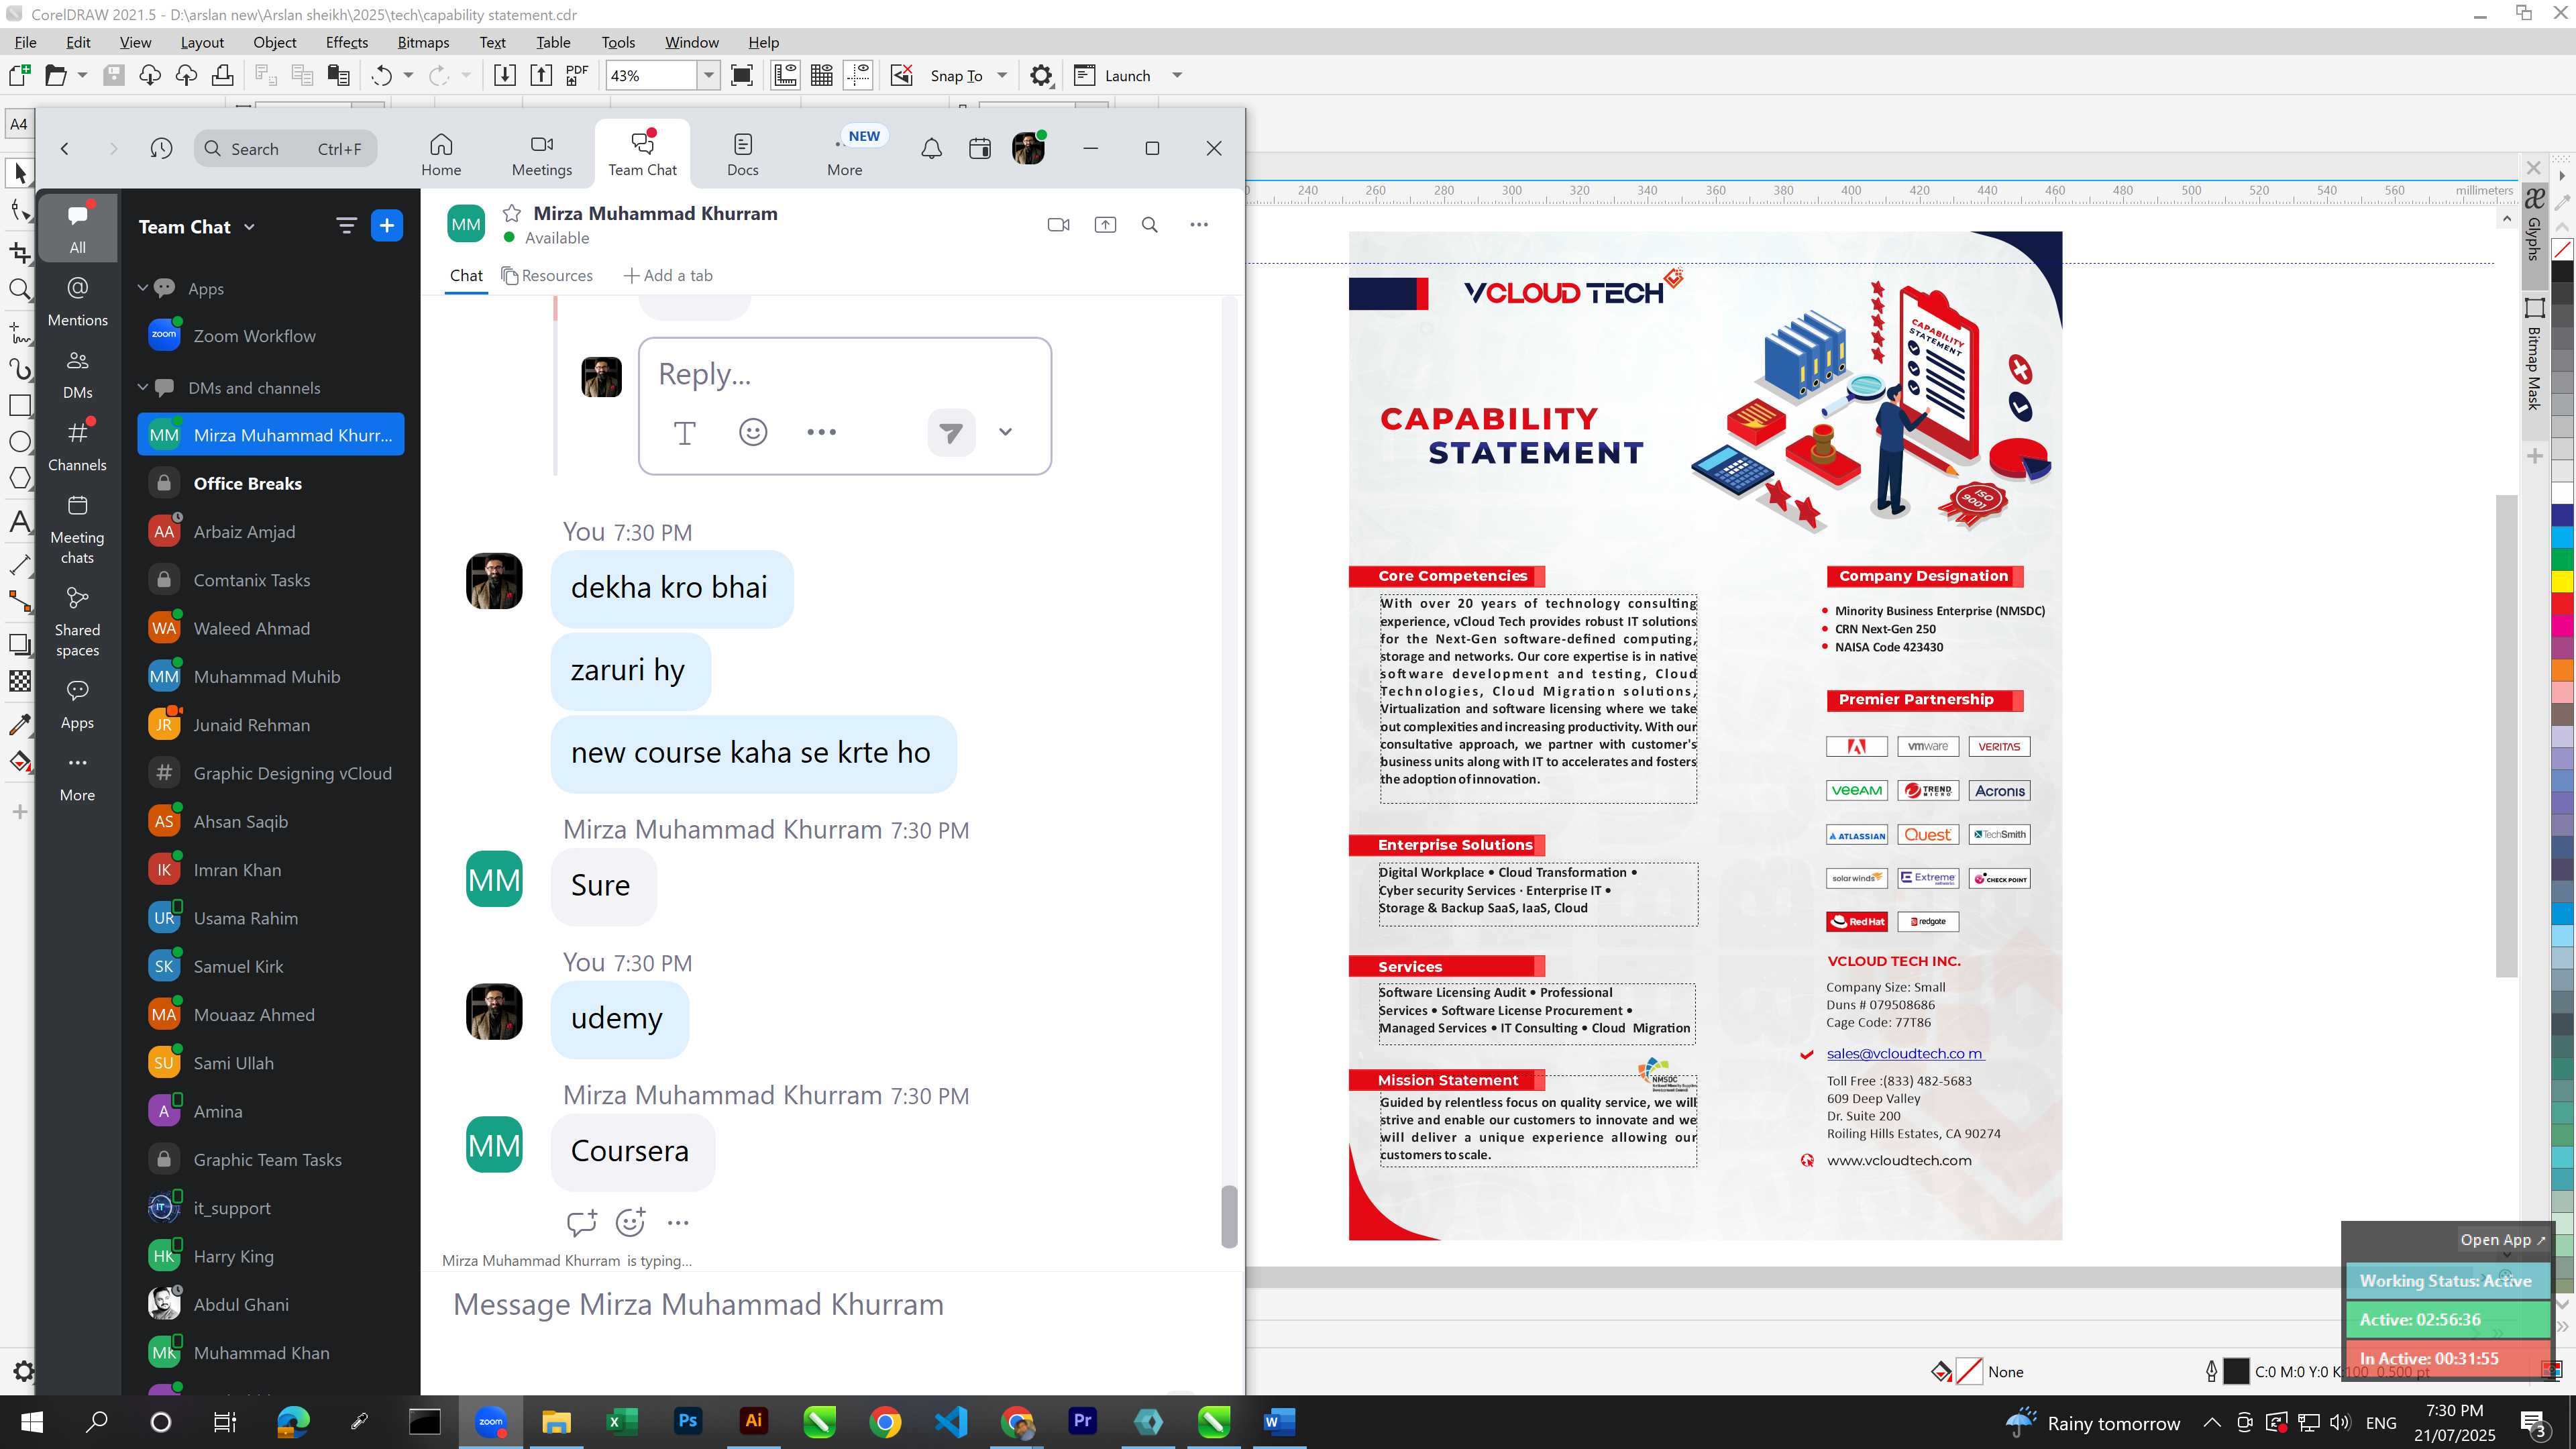
Task: Toggle CorelDRAW full-screen preview button
Action: click(742, 76)
